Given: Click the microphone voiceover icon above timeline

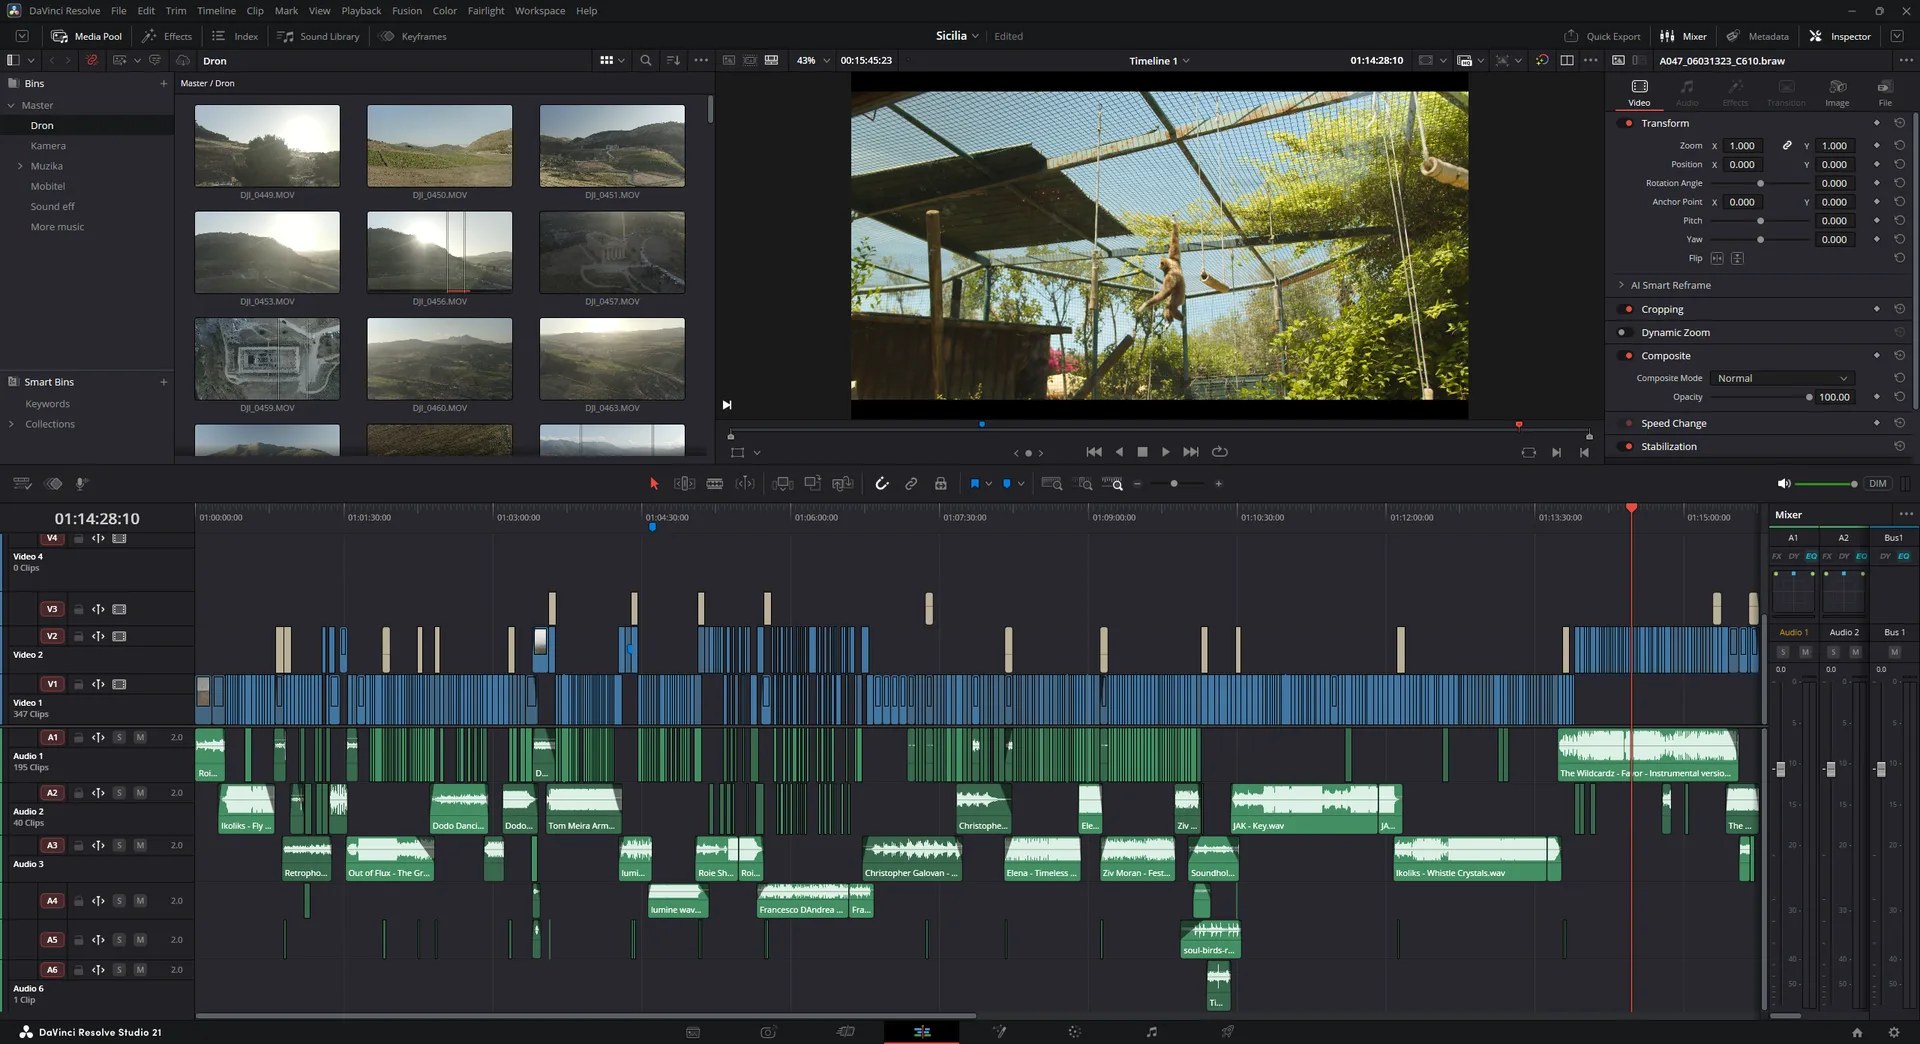Looking at the screenshot, I should [82, 484].
